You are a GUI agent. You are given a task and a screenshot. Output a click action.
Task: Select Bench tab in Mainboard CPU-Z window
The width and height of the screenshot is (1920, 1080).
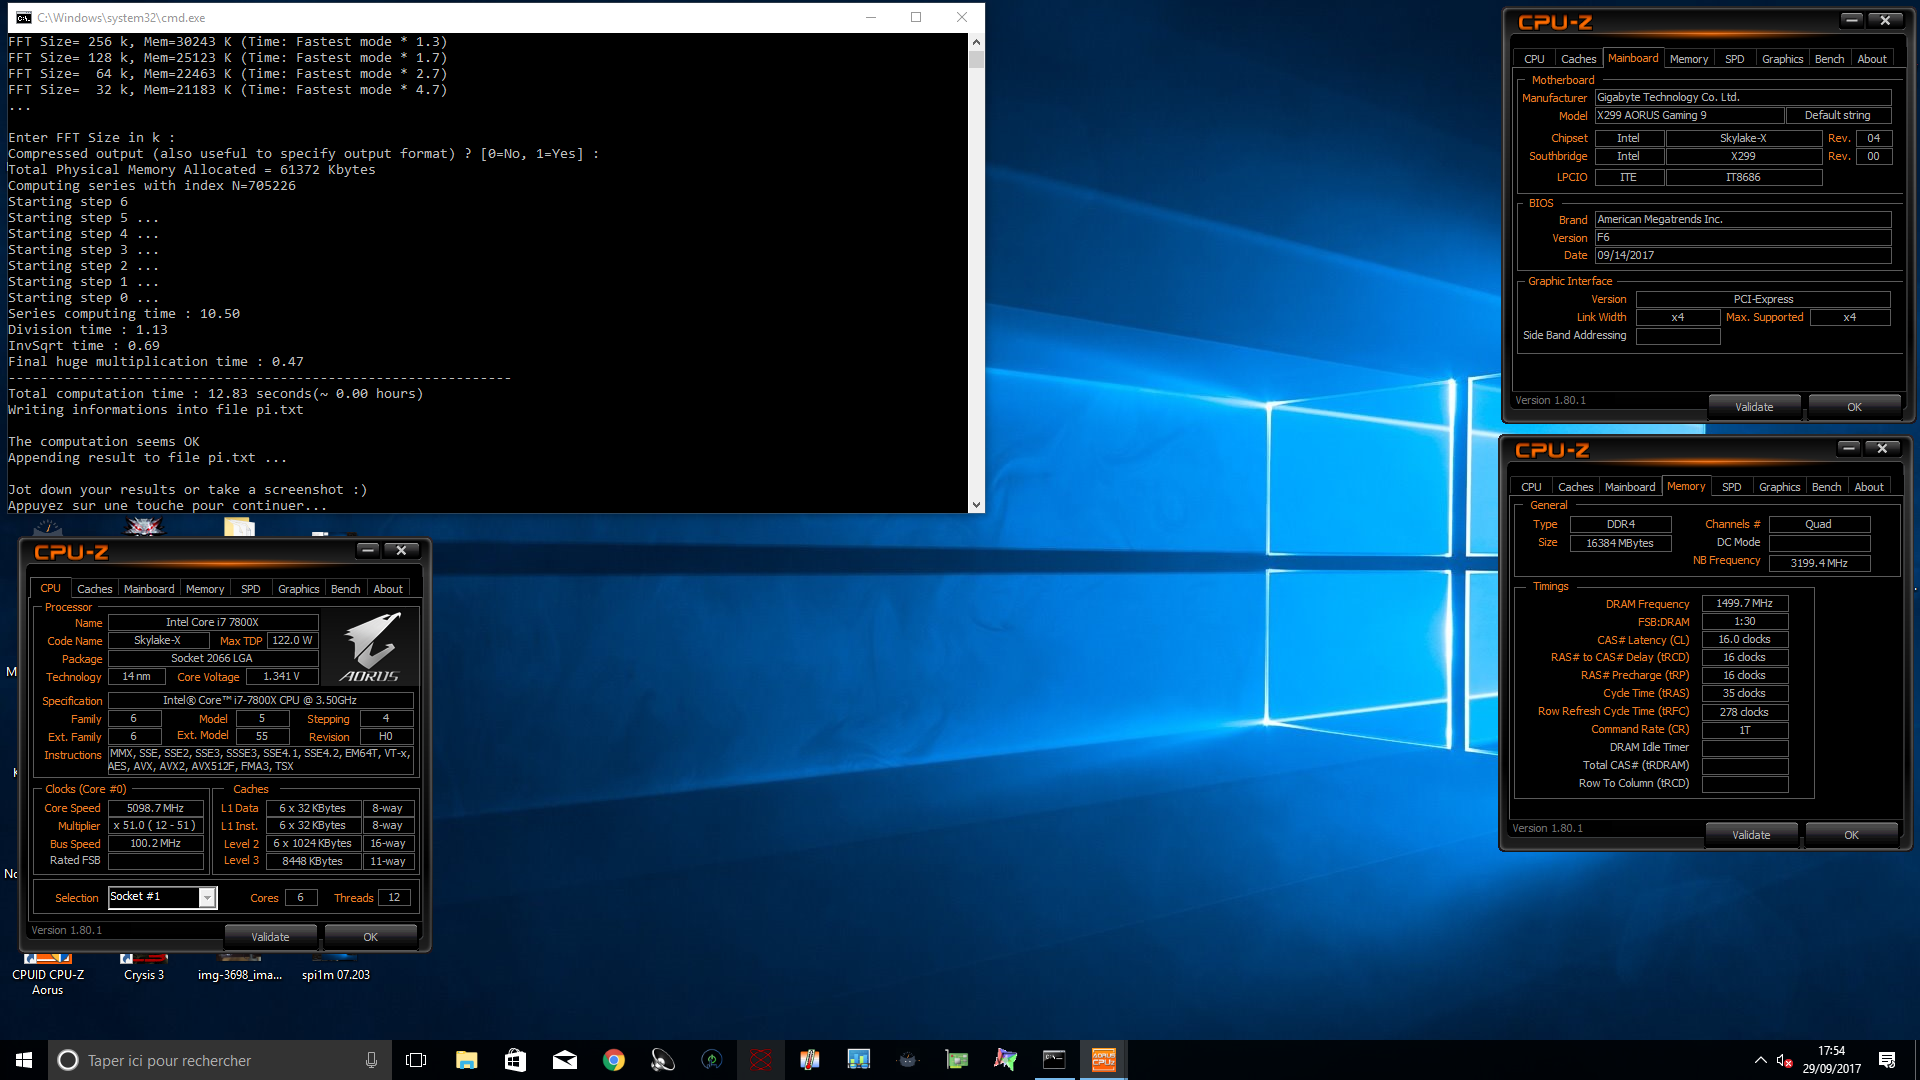[x=1829, y=59]
